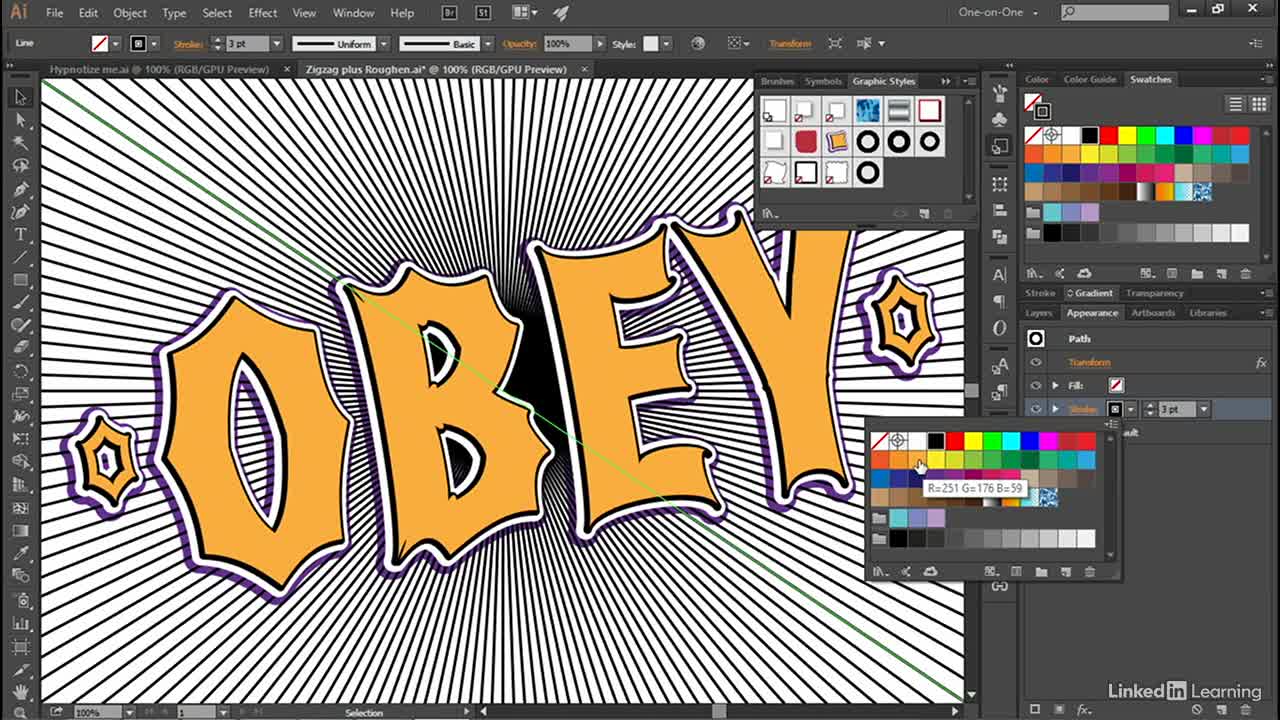Open Swatch Libraries menu in popup swatches
The image size is (1280, 720).
[879, 572]
